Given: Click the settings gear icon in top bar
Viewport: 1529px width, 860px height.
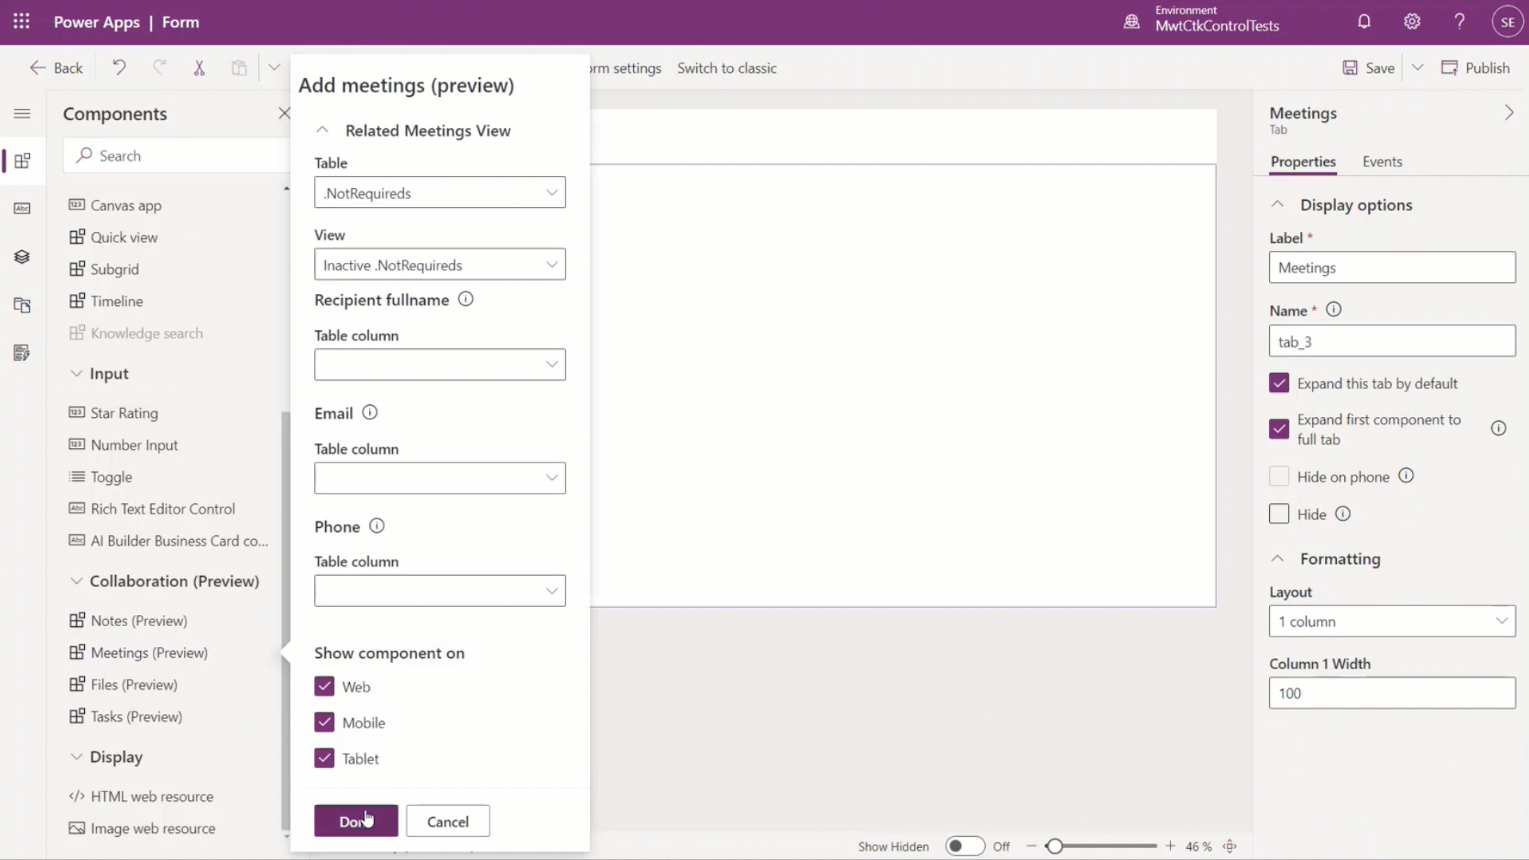Looking at the screenshot, I should coord(1412,21).
